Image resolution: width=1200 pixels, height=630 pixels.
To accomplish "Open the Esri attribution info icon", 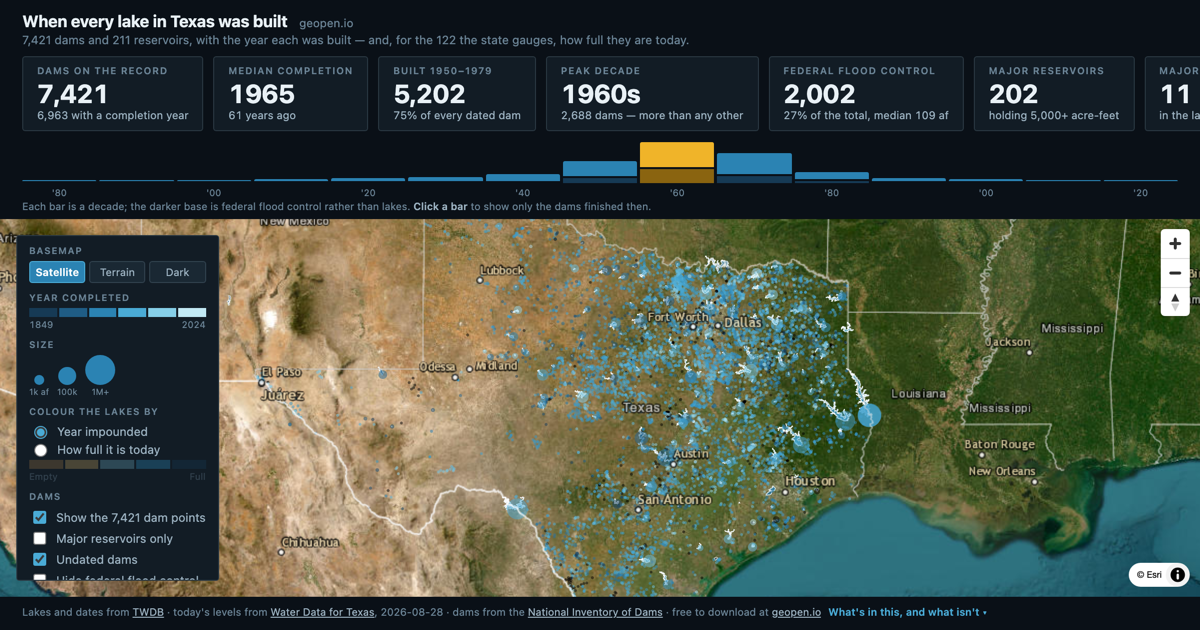I will (x=1178, y=575).
